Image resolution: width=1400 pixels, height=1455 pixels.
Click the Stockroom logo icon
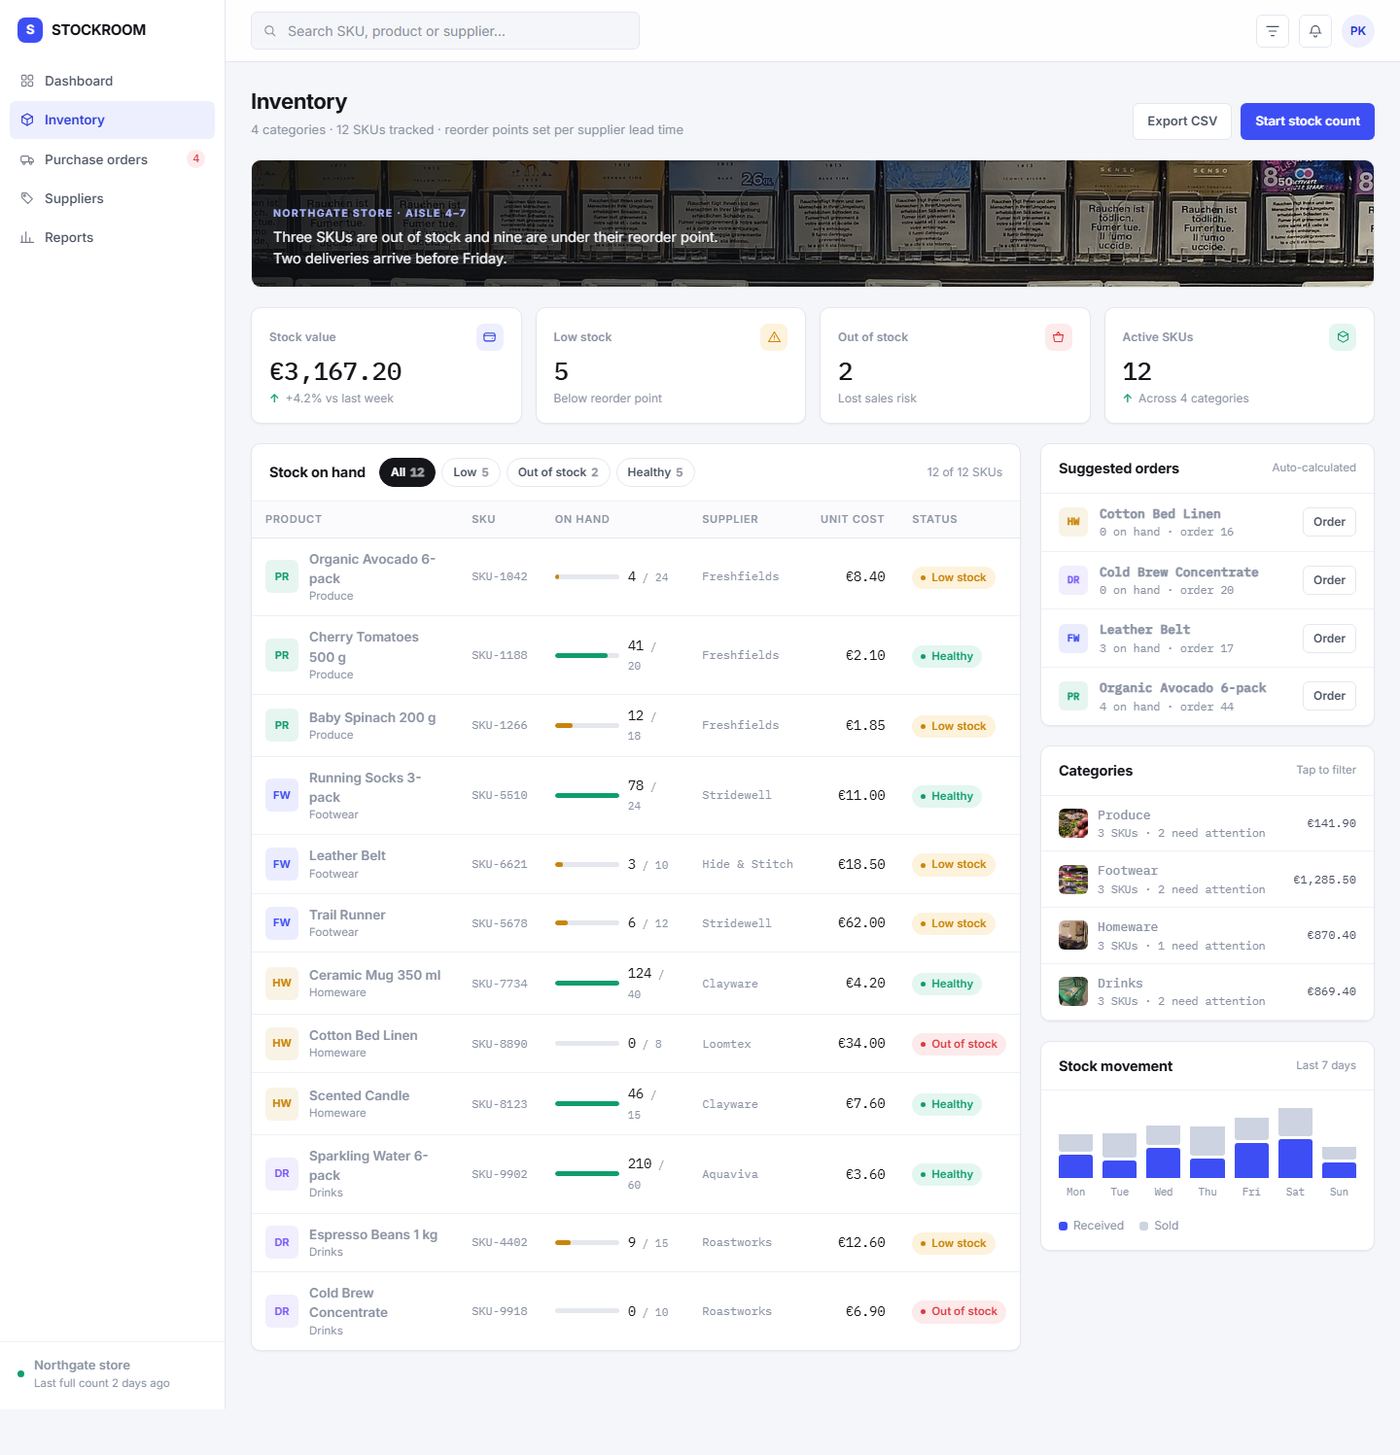click(x=30, y=30)
